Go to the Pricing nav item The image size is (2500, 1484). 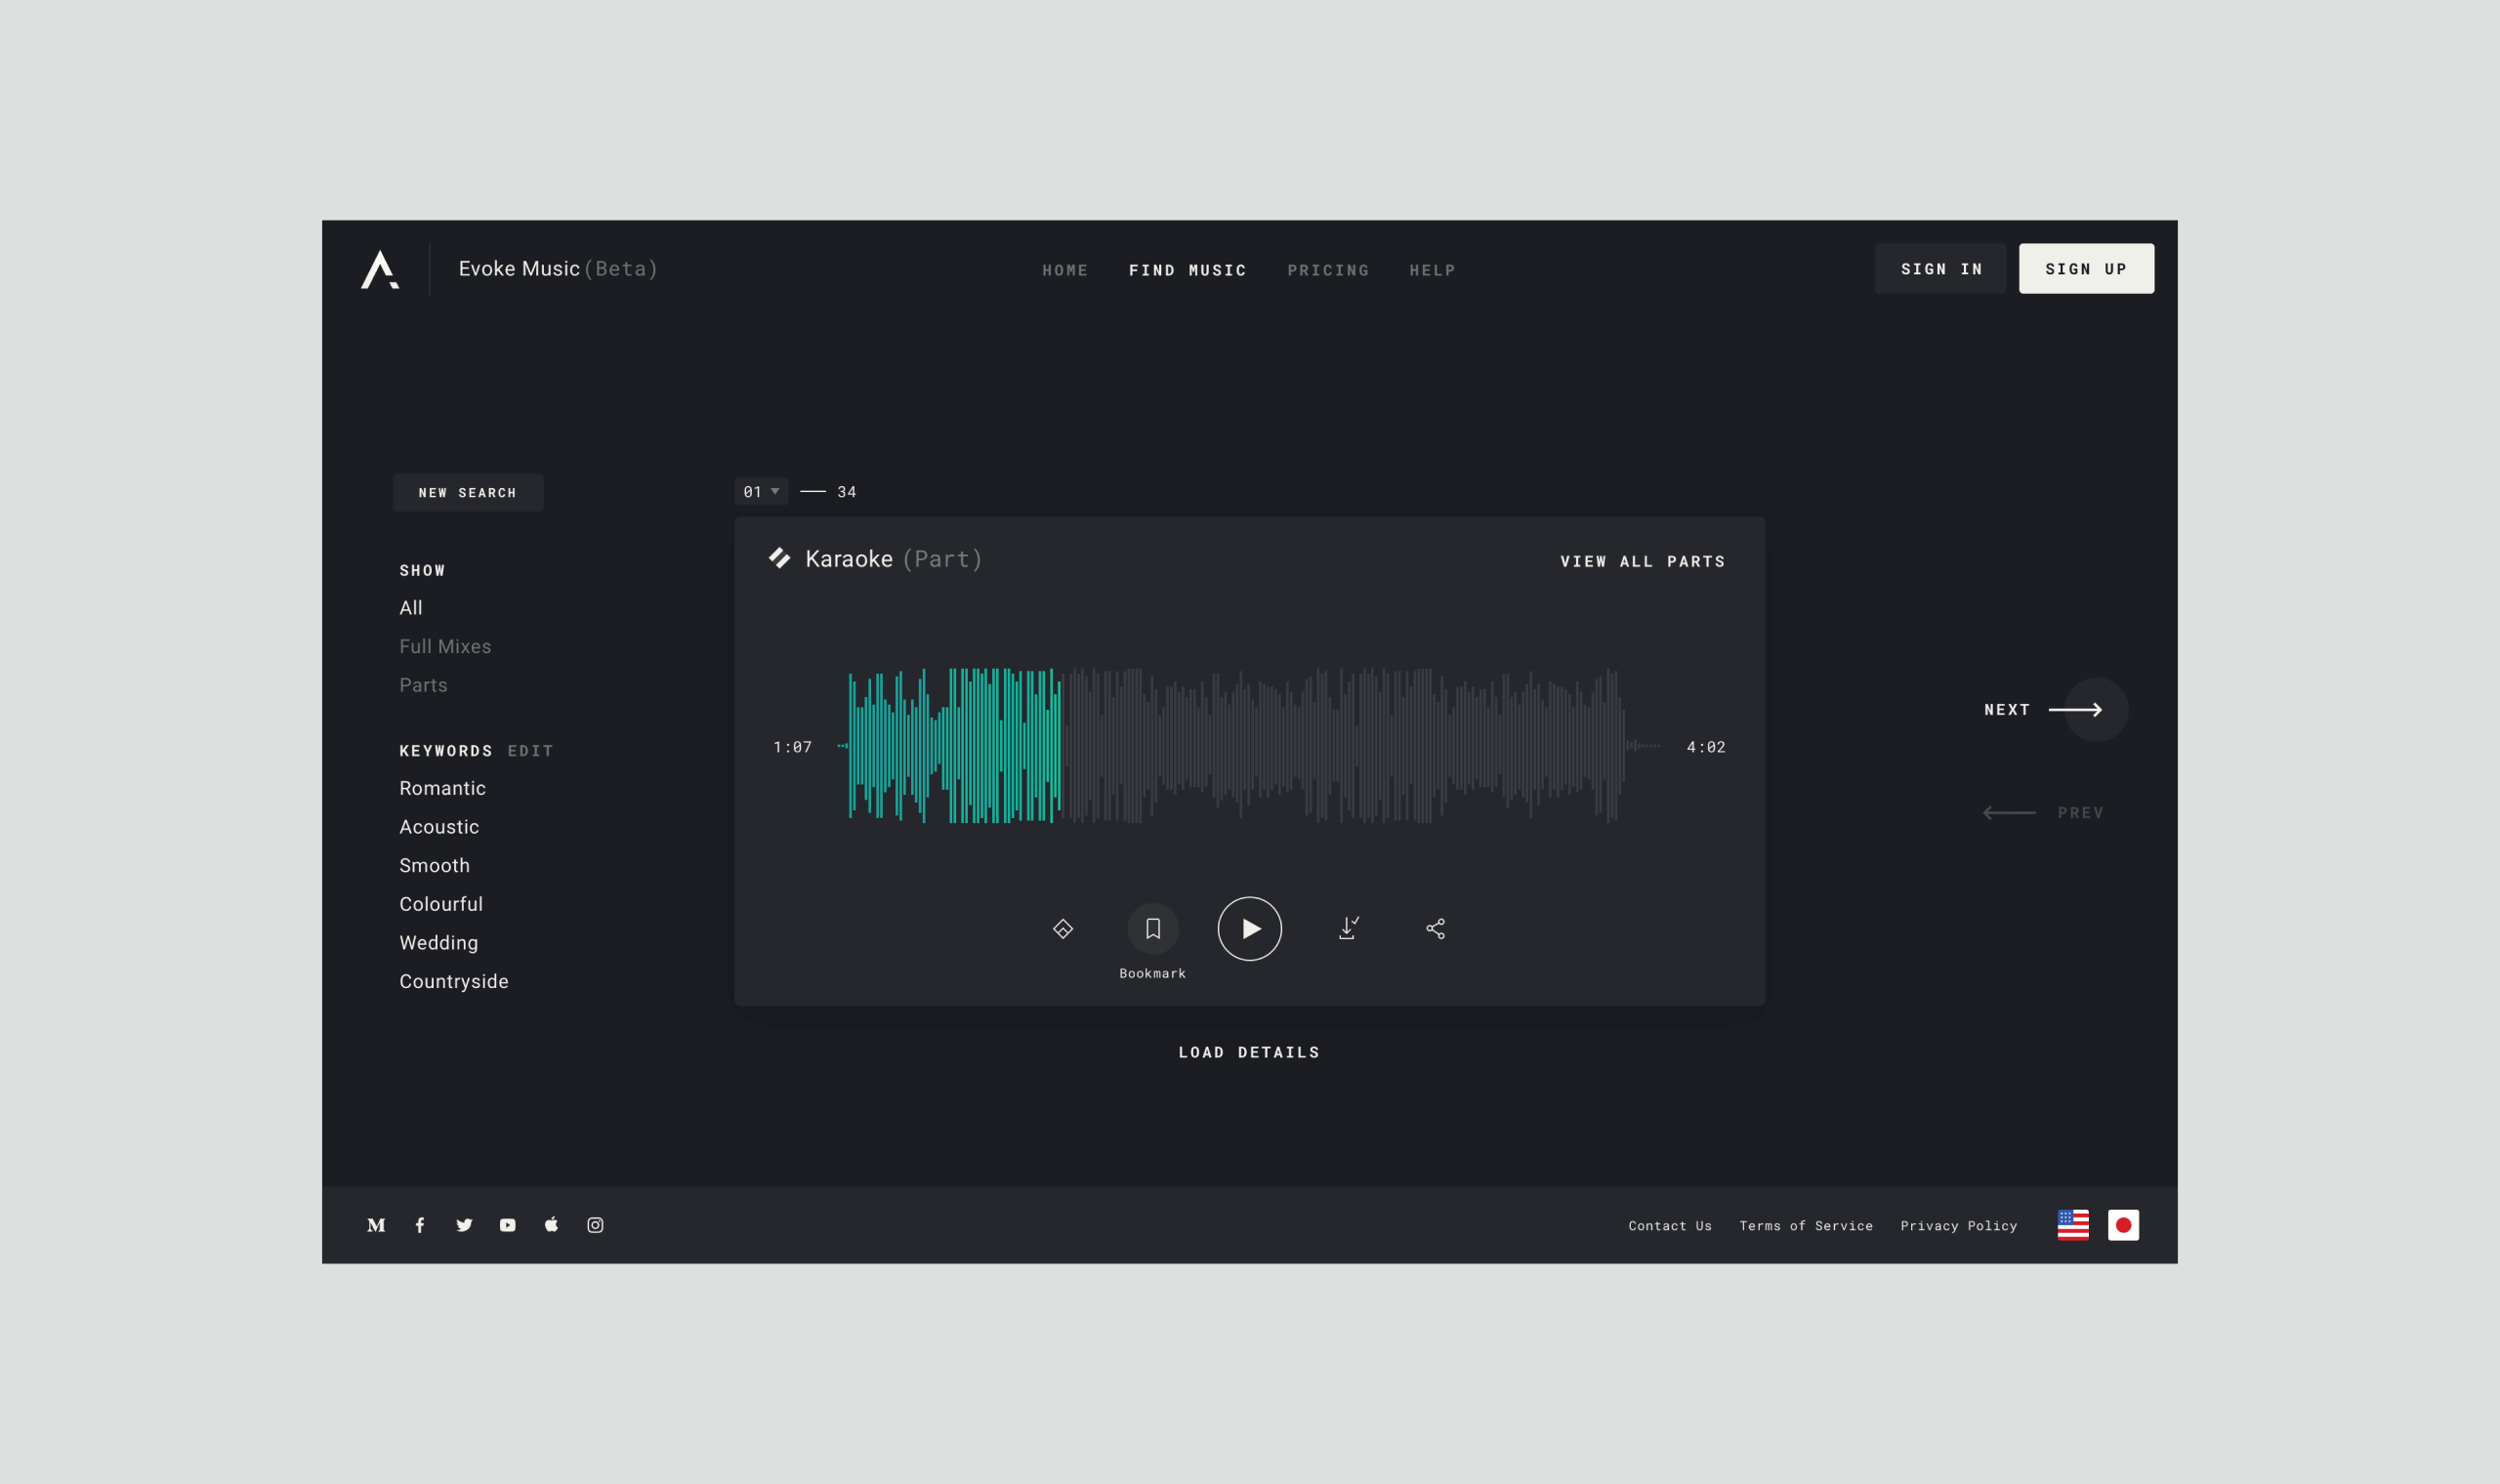tap(1328, 270)
